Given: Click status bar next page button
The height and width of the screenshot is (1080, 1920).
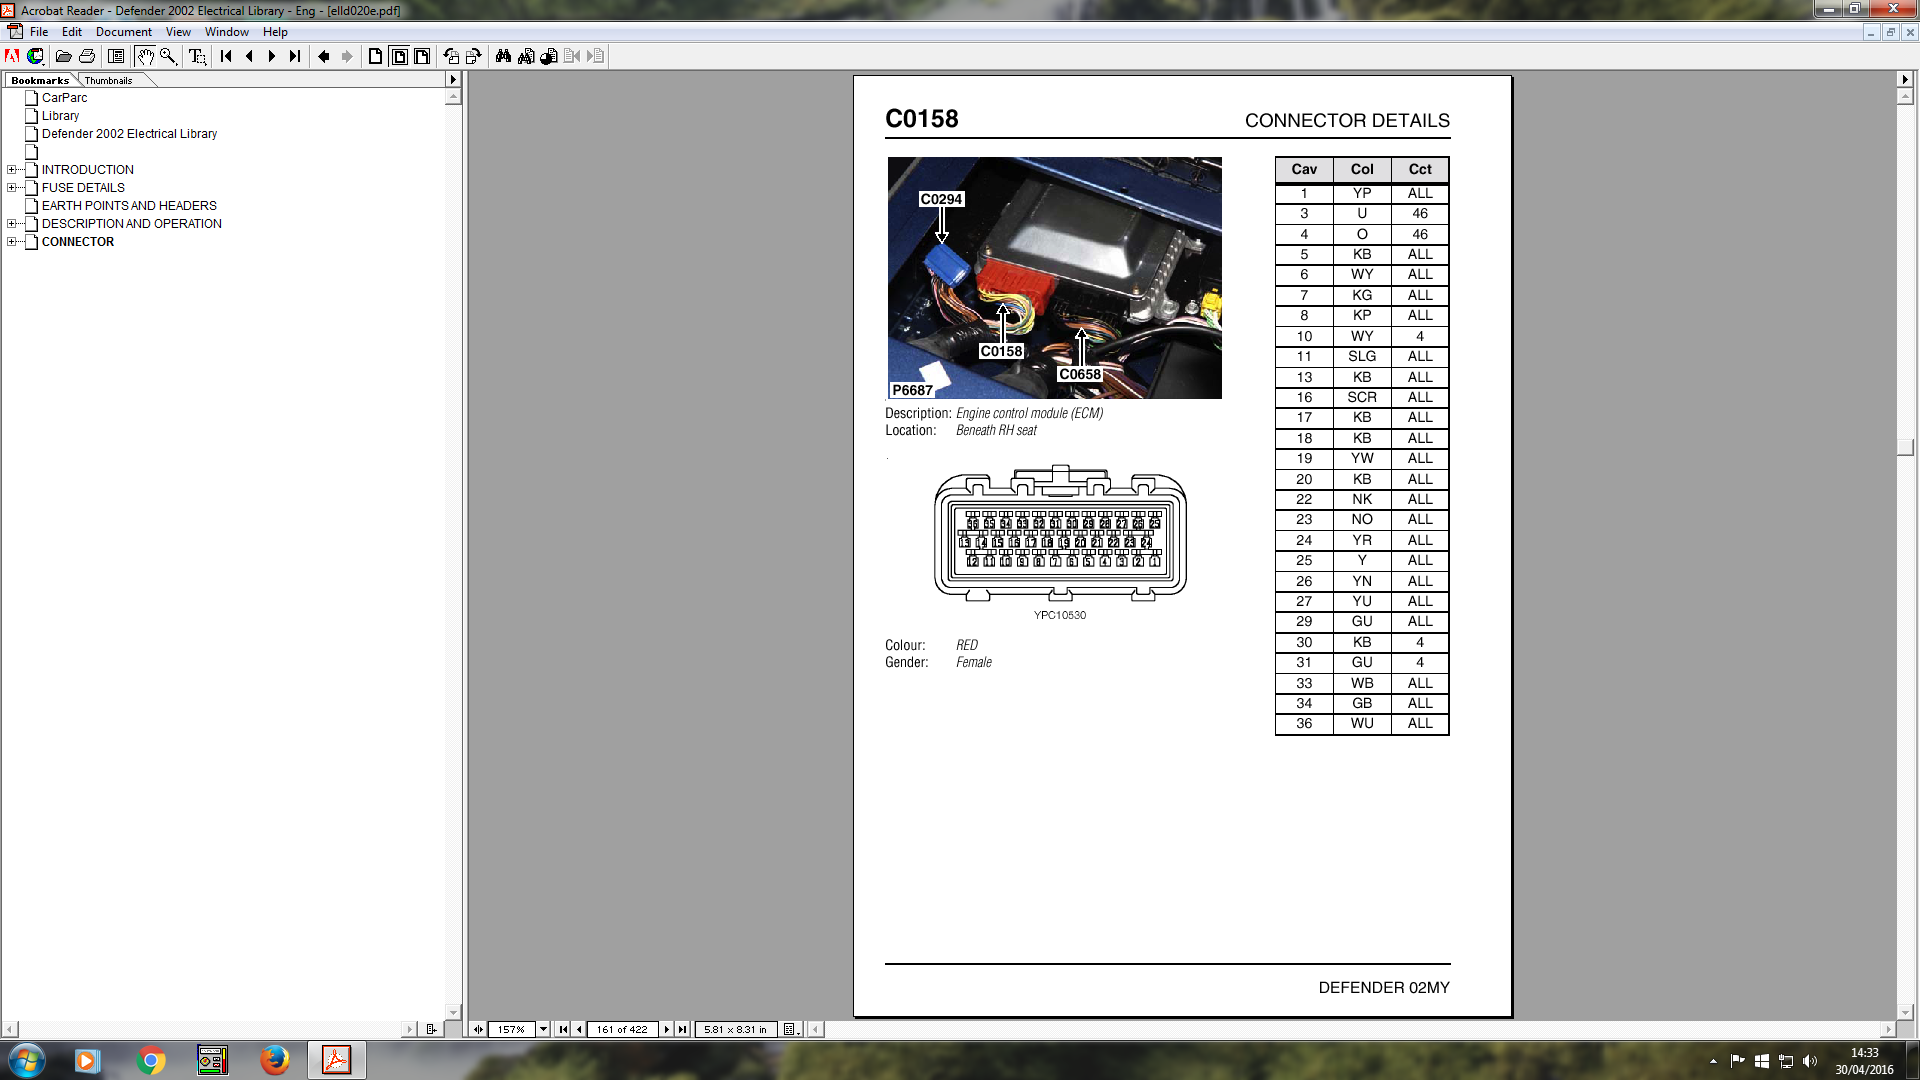Looking at the screenshot, I should pos(666,1029).
